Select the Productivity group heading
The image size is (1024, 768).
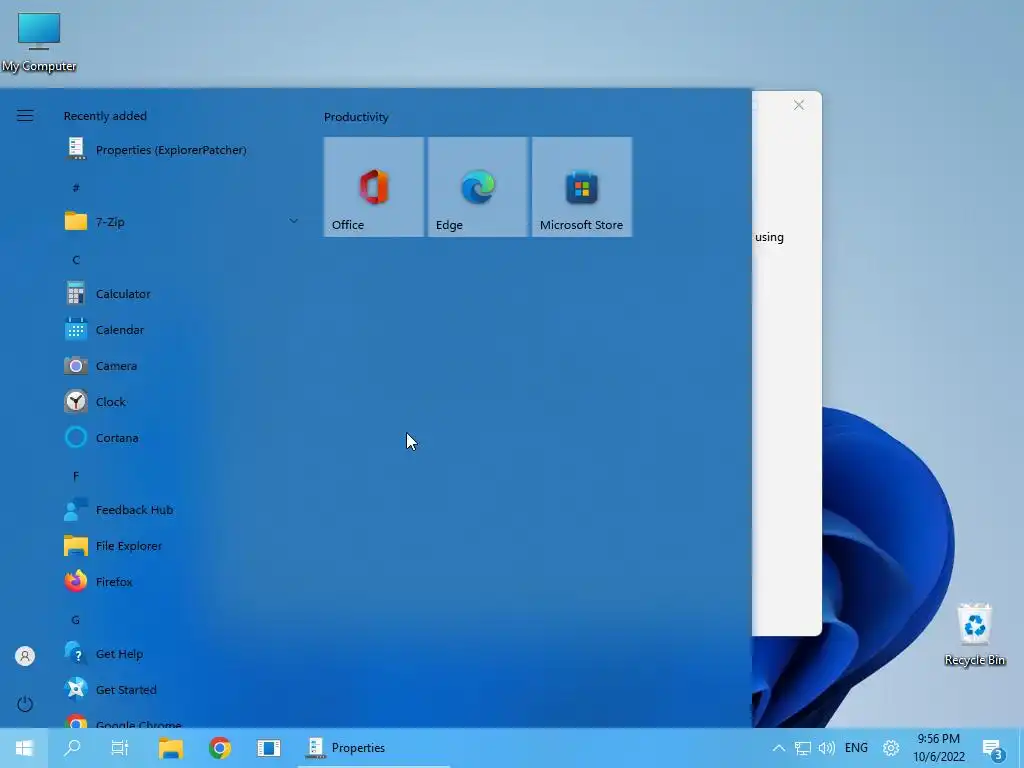coord(356,117)
